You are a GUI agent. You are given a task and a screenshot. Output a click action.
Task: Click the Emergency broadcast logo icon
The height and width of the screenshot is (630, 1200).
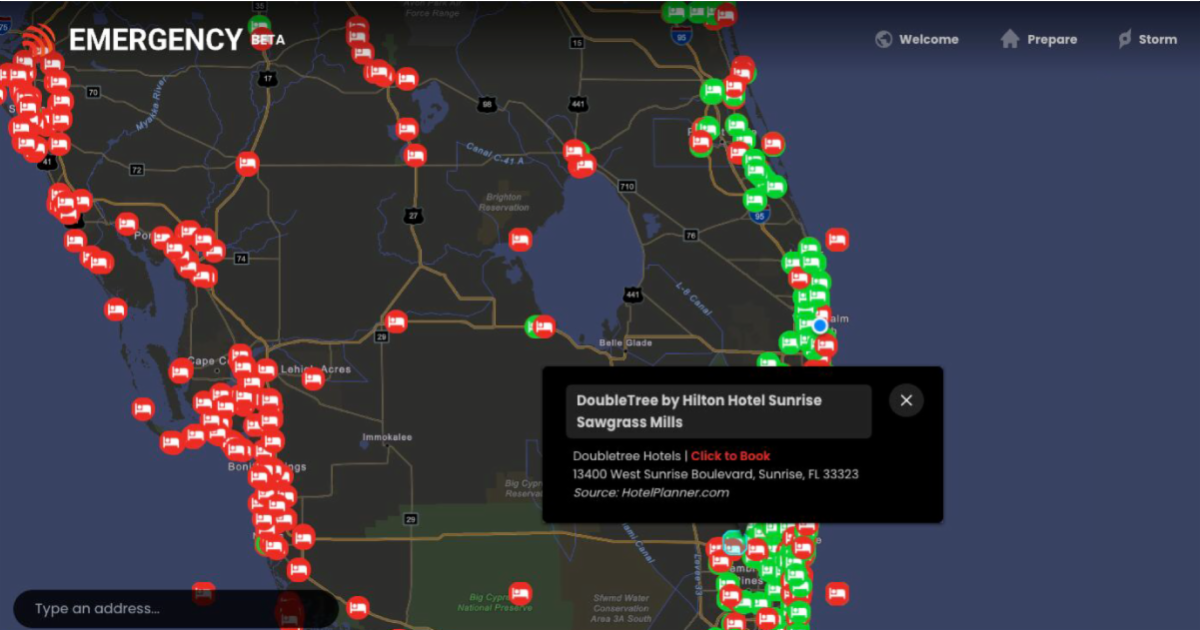click(38, 40)
